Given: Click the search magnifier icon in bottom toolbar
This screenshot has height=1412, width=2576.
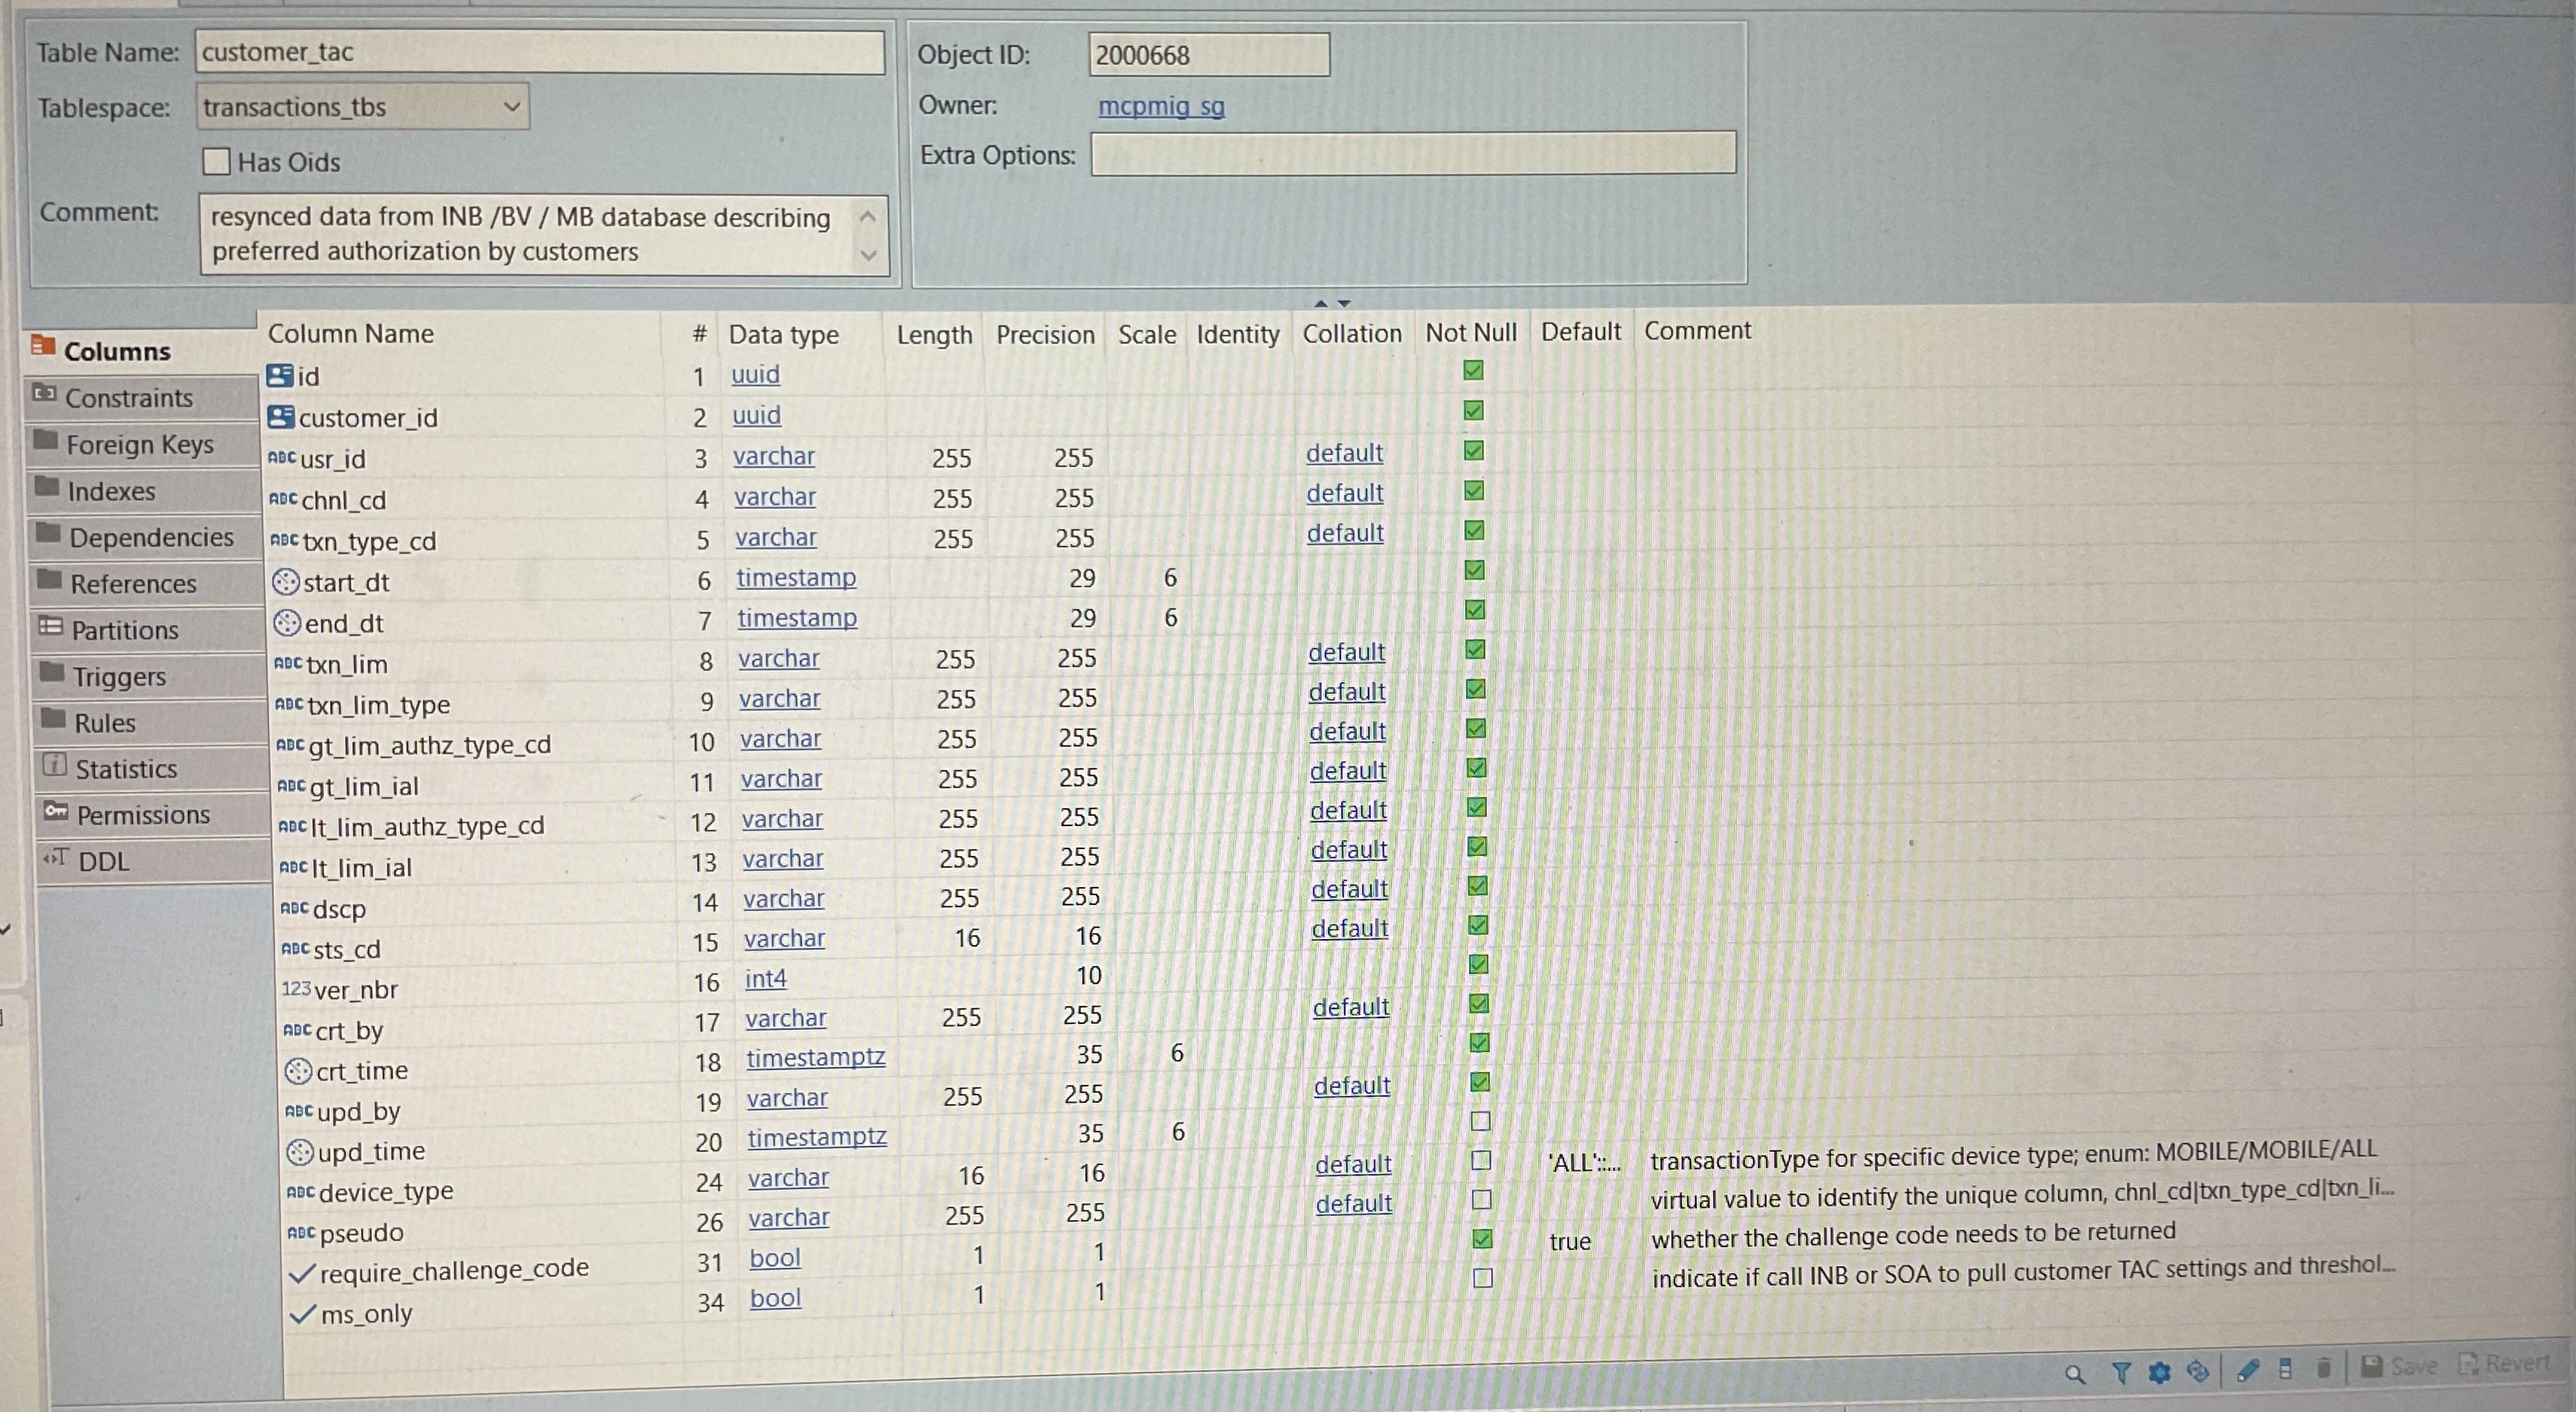Looking at the screenshot, I should click(x=2075, y=1374).
